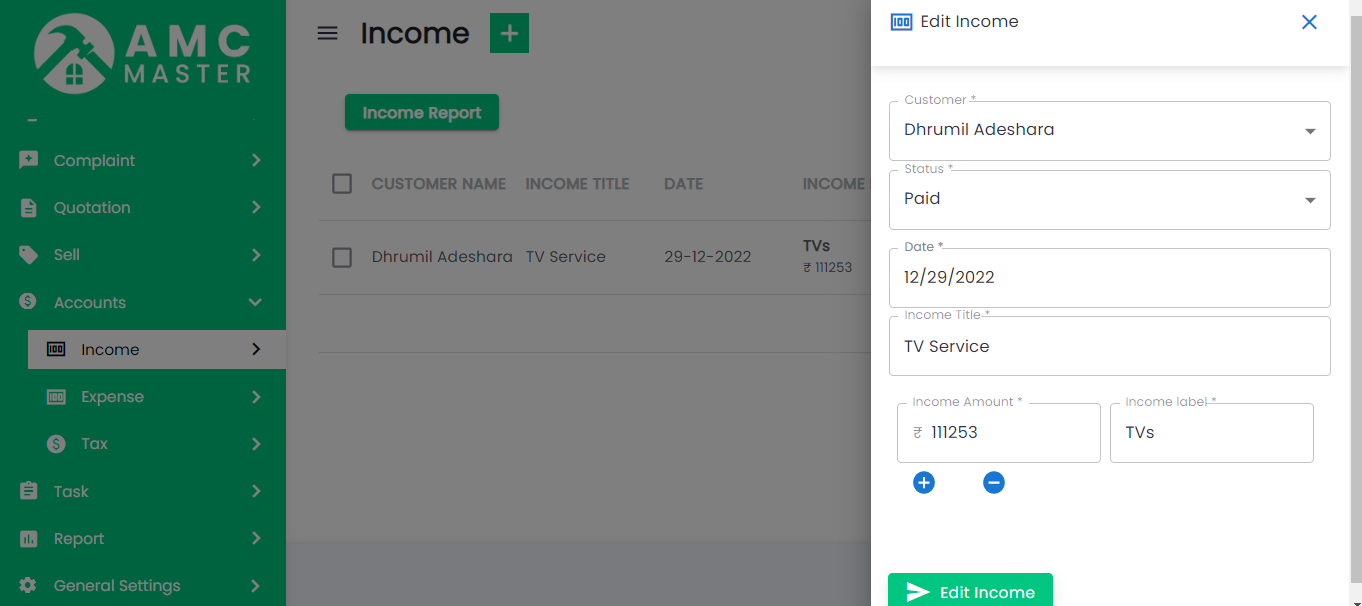Click the Income Report button
This screenshot has width=1362, height=606.
coord(421,113)
